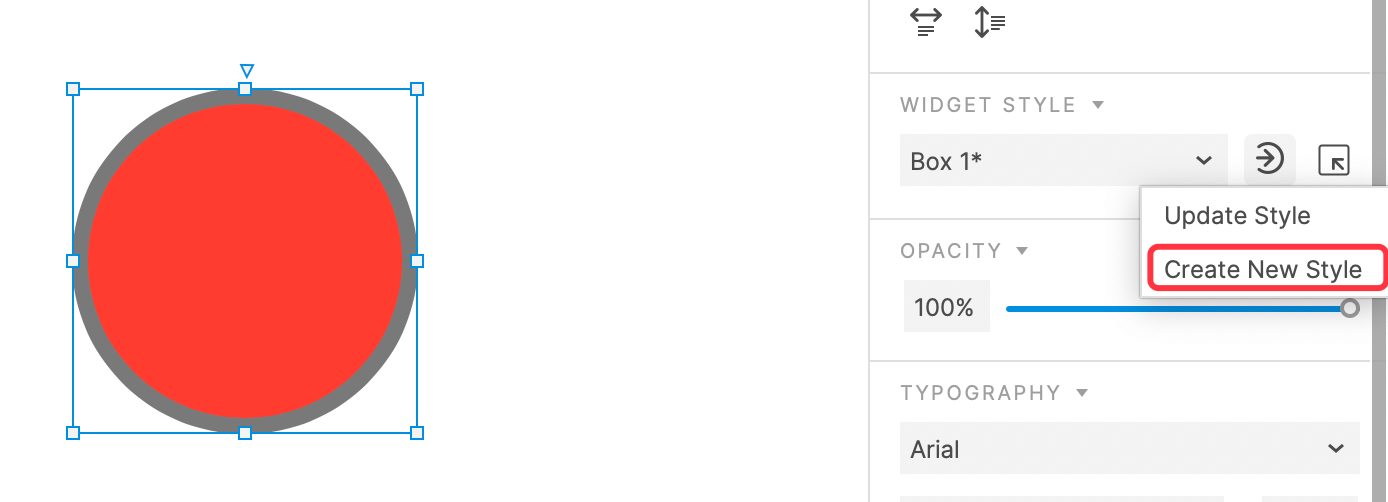This screenshot has height=502, width=1388.
Task: Click the opacity slider handle
Action: click(1349, 308)
